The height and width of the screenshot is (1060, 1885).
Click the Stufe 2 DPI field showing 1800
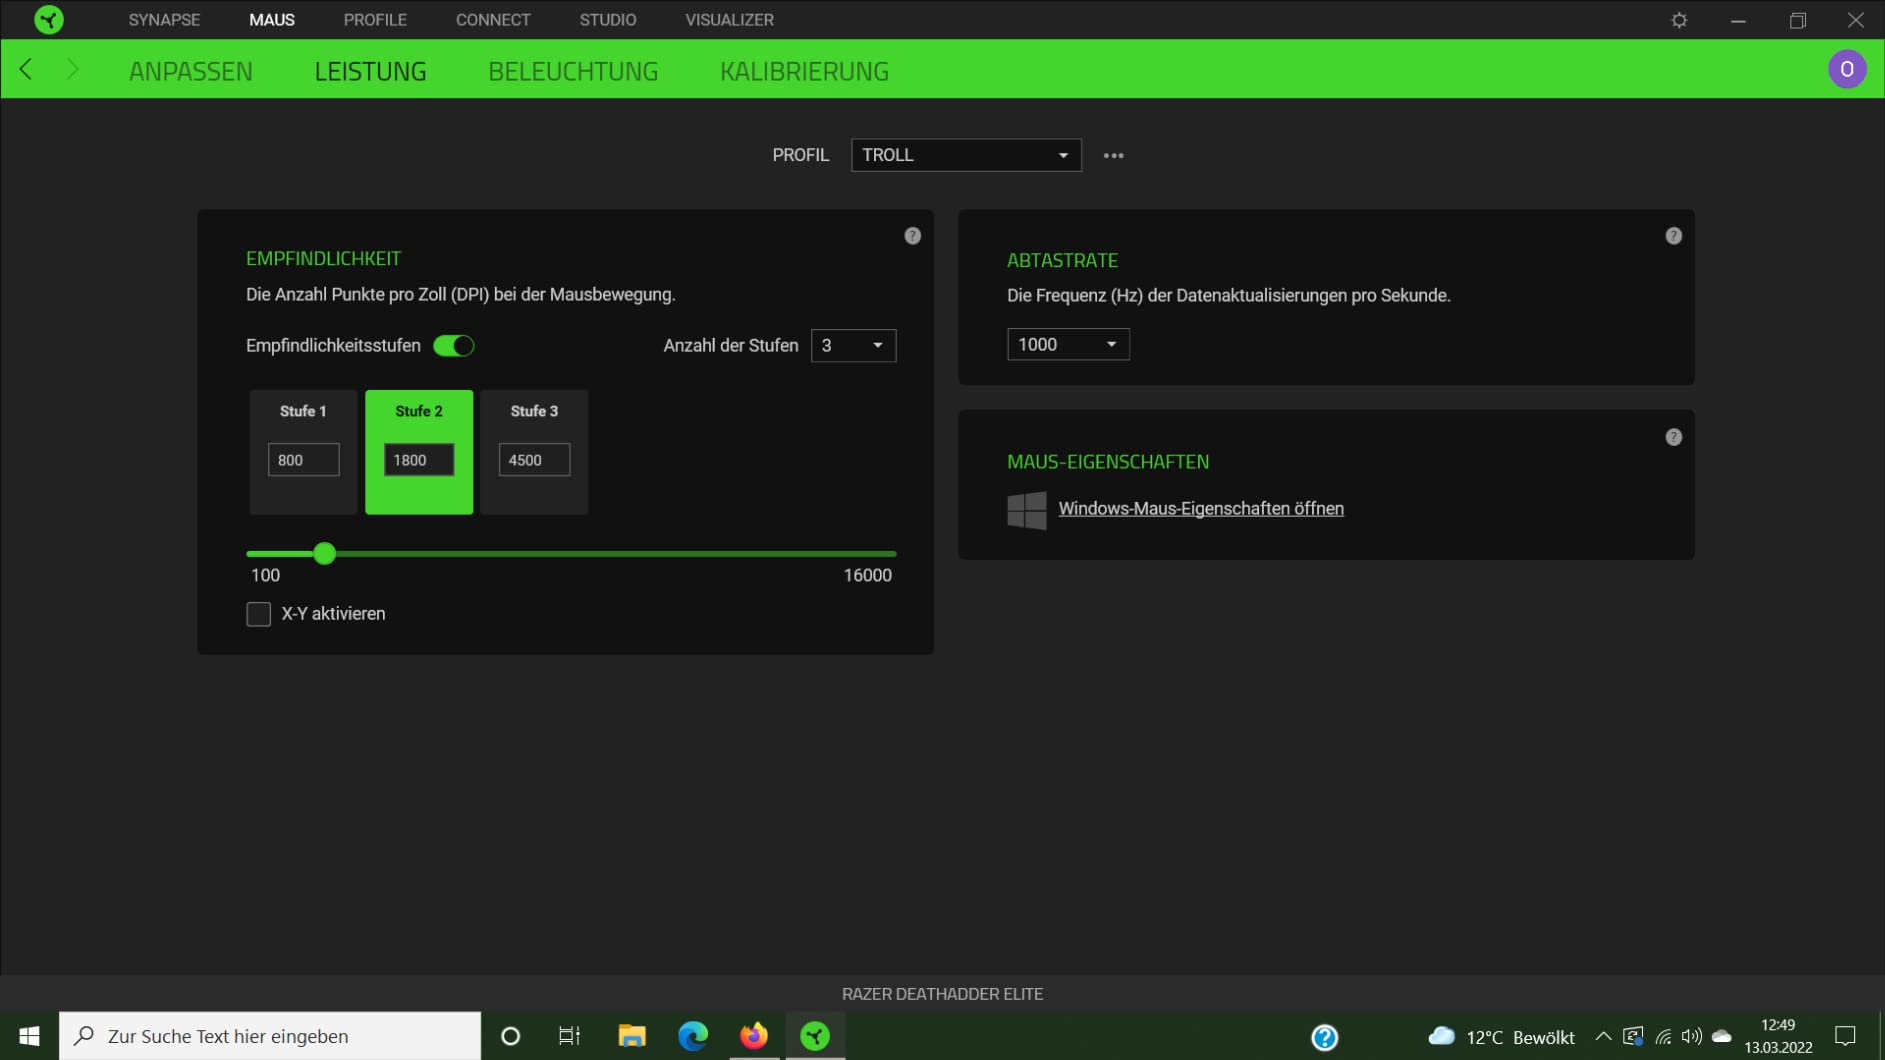[x=419, y=460]
